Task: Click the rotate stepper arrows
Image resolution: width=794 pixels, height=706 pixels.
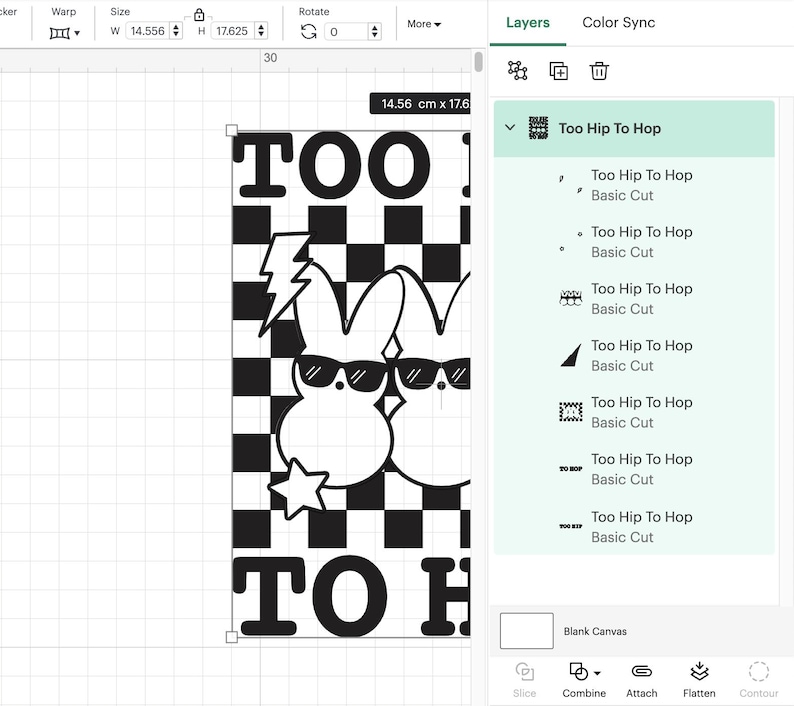Action: [374, 32]
